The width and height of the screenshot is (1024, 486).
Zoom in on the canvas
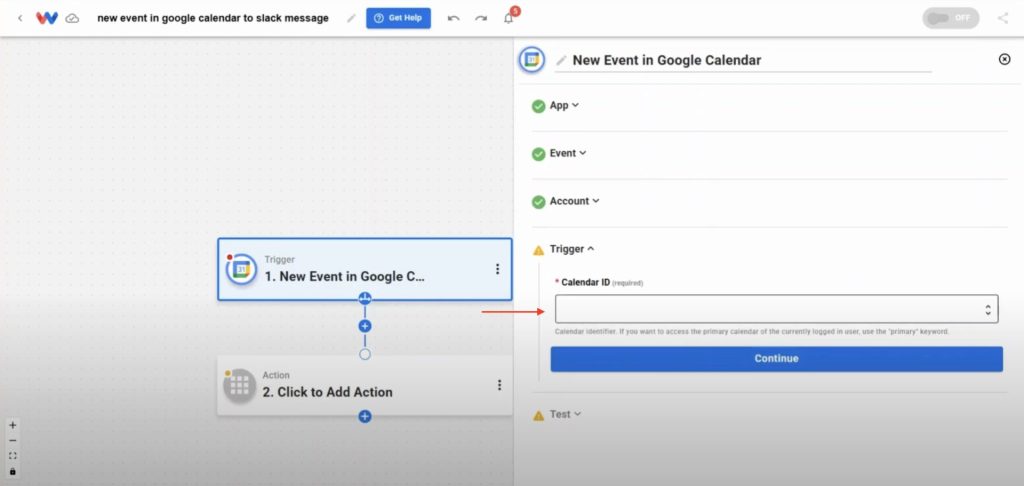12,425
